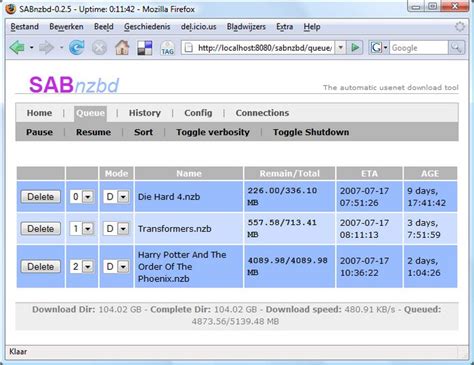The image size is (474, 365).
Task: Open Mode dropdown for Harry Potter entry
Action: [116, 267]
